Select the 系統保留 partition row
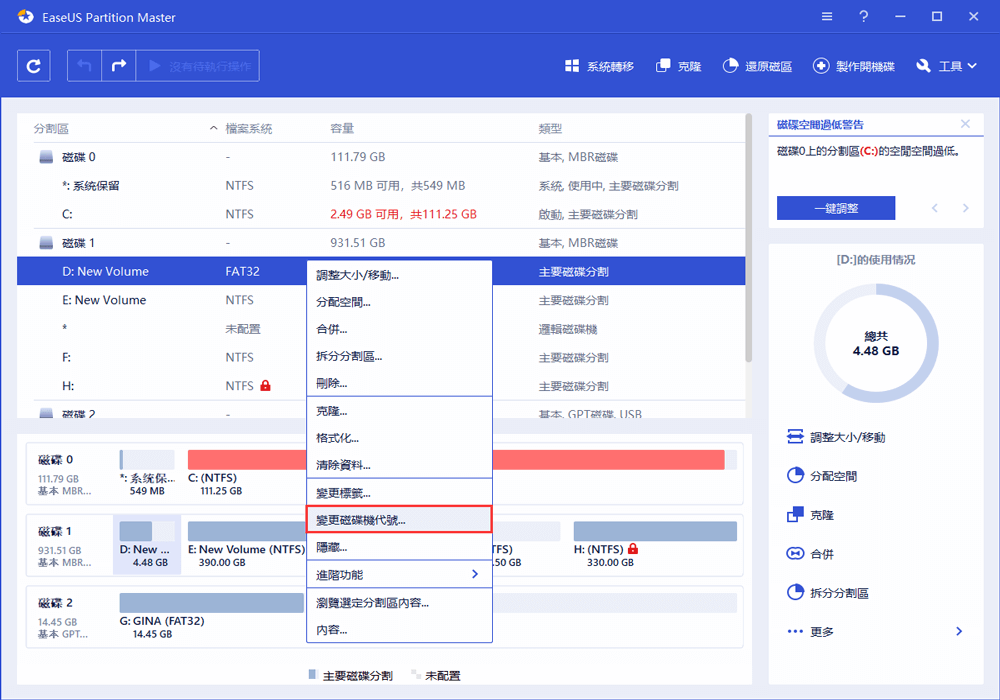The image size is (1000, 700). [x=381, y=186]
